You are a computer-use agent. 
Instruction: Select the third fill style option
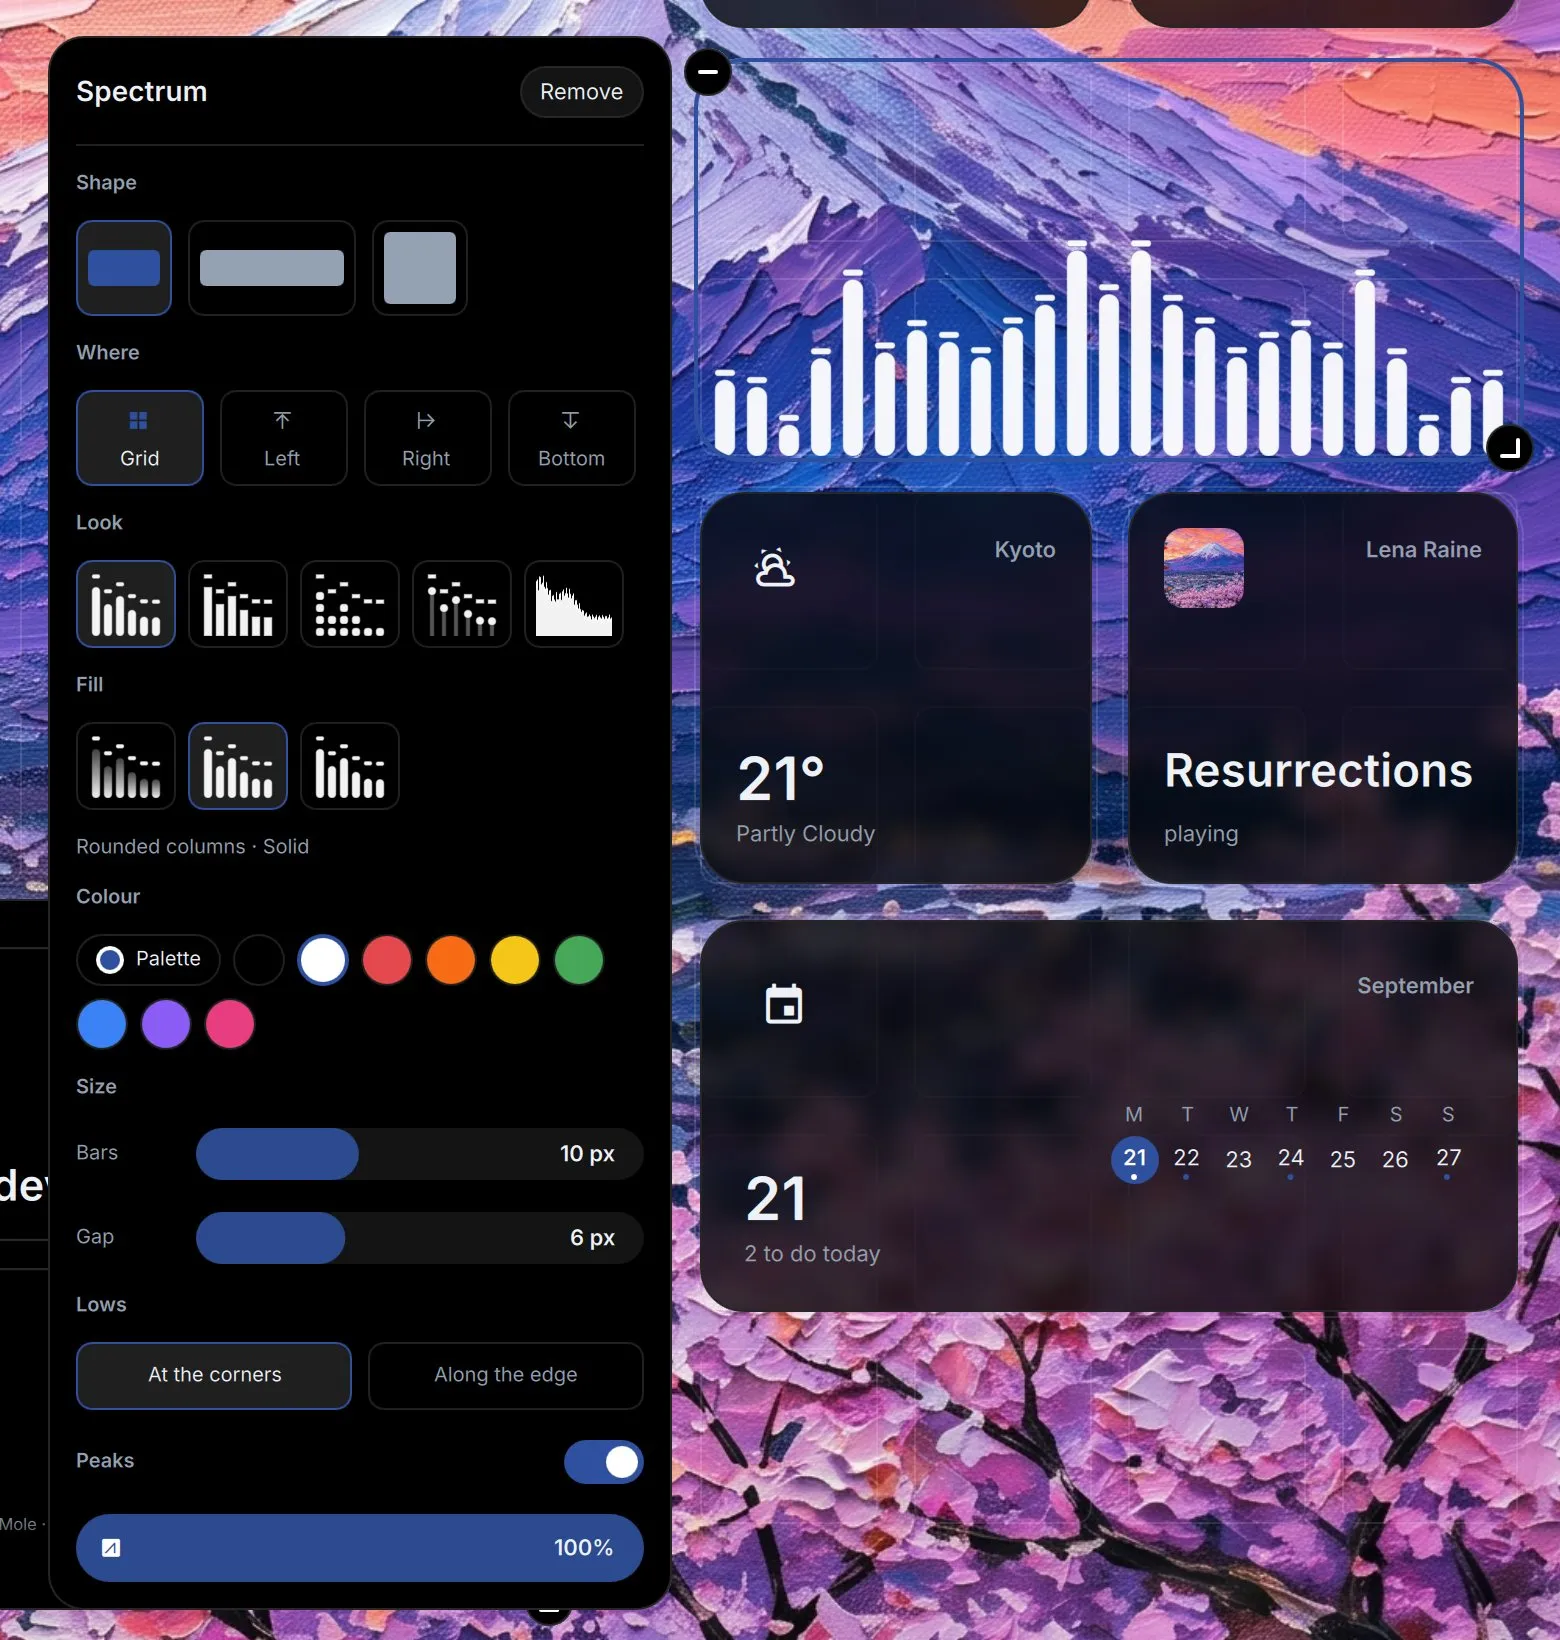(350, 766)
